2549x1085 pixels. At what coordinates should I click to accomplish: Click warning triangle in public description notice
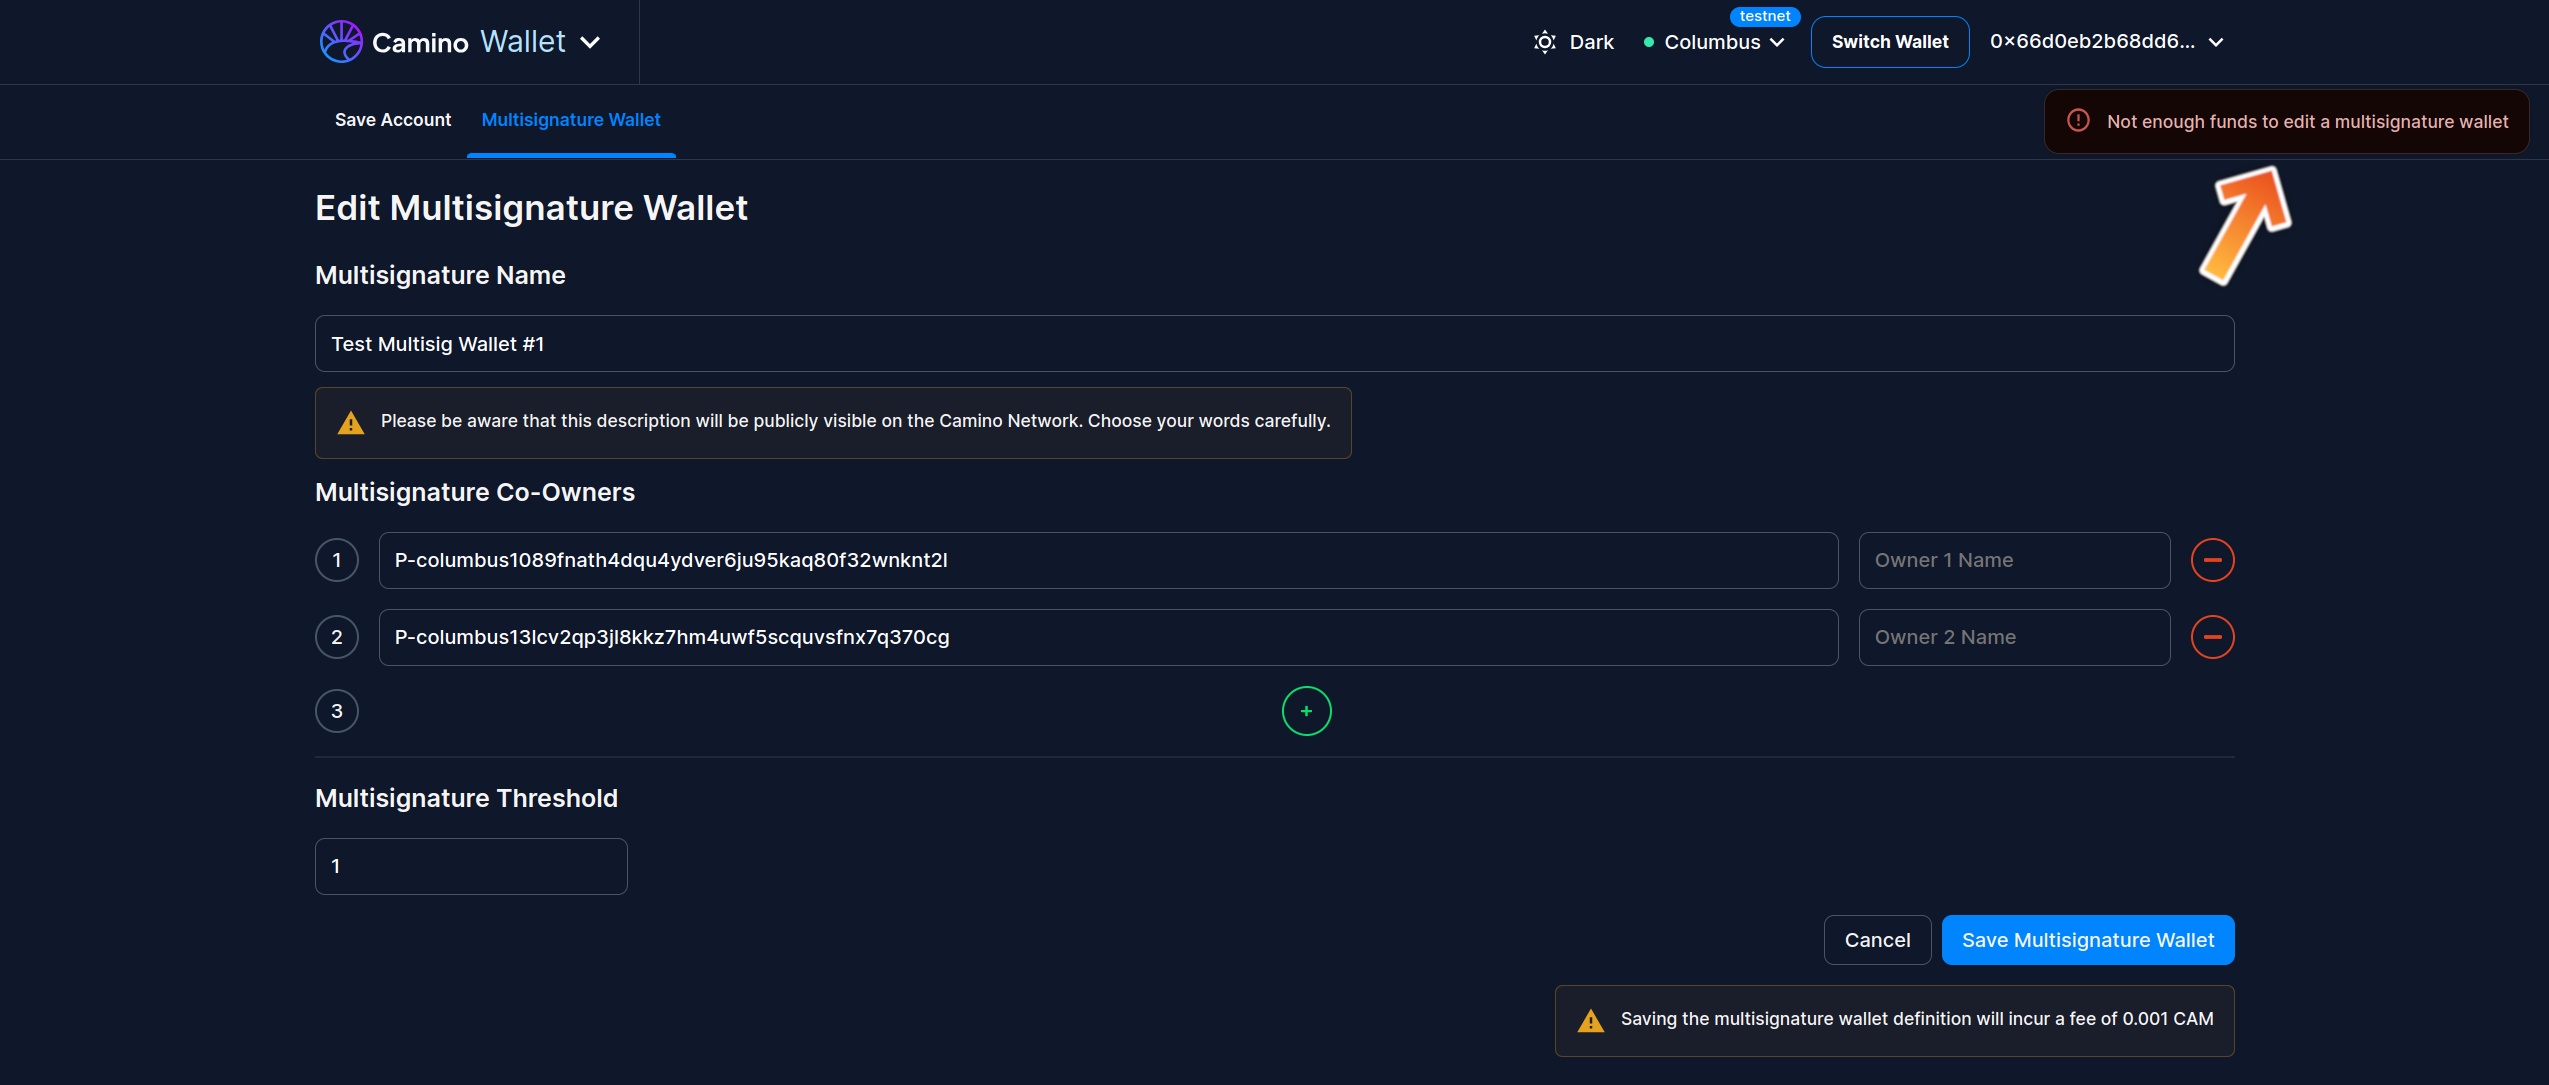coord(351,422)
